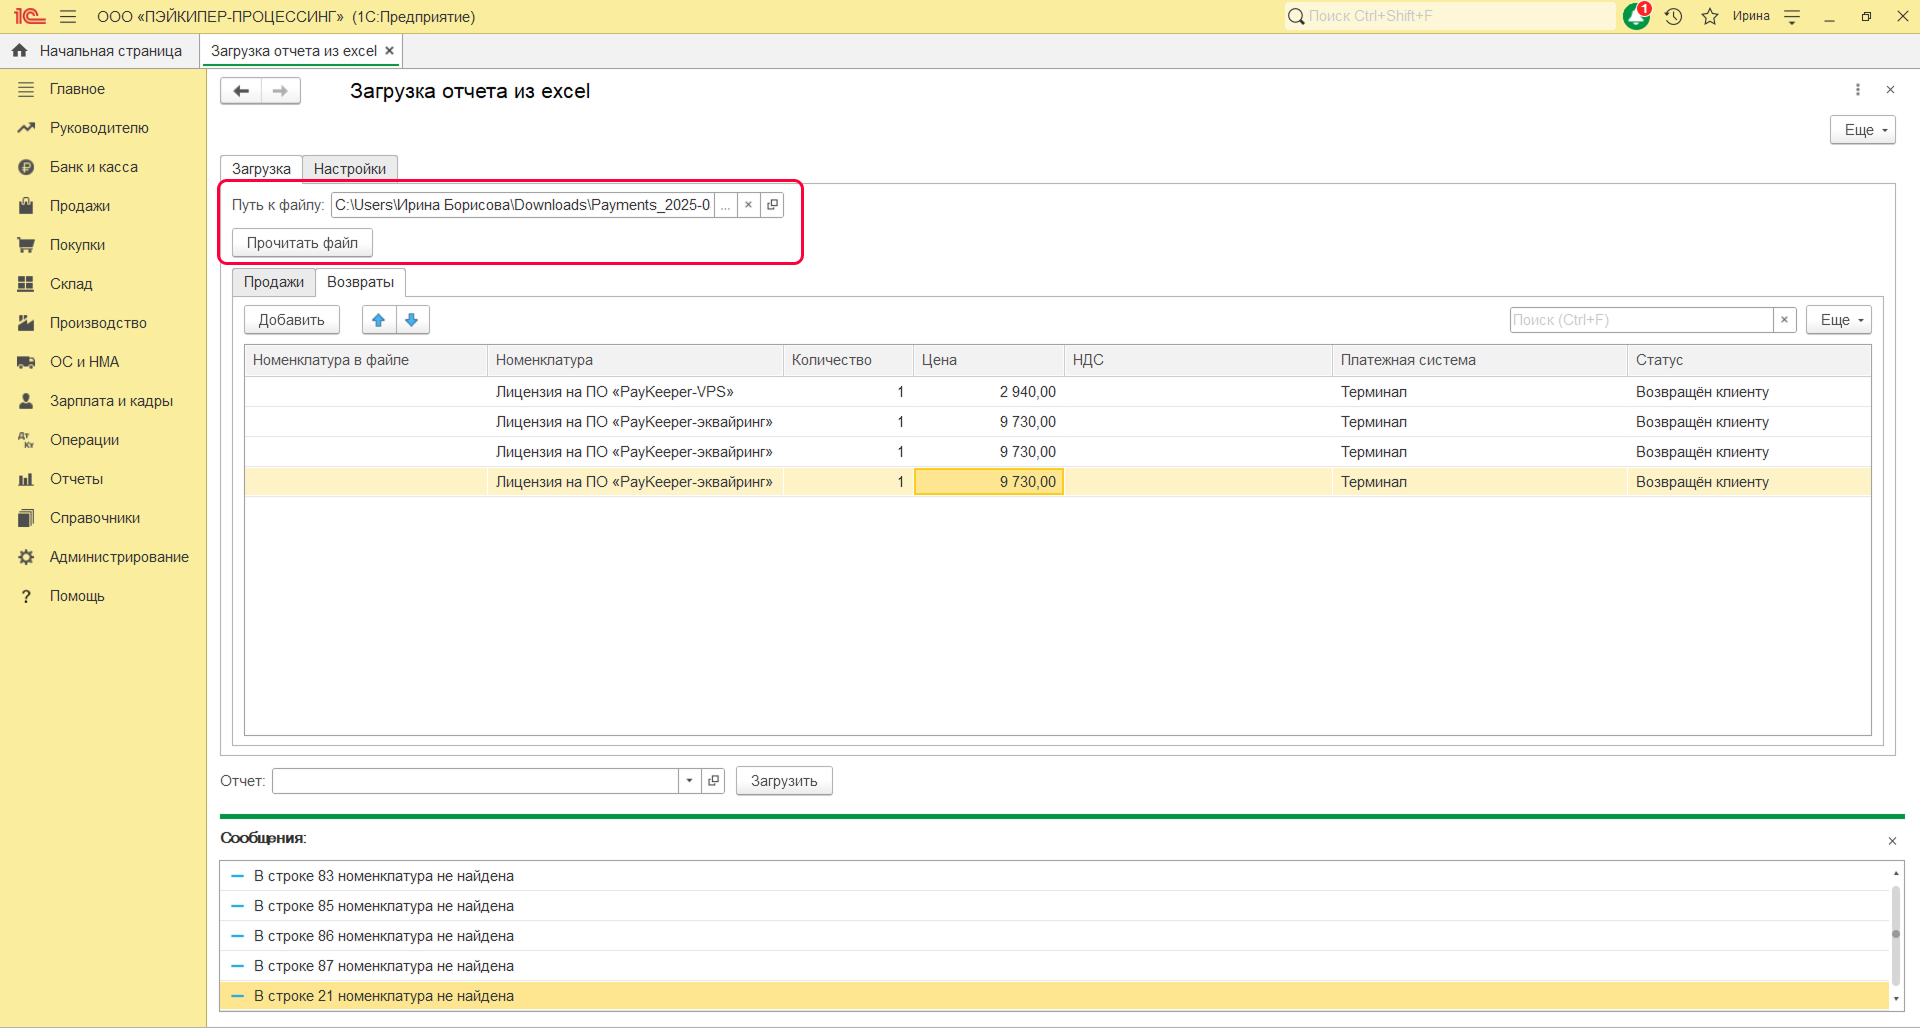1920x1028 pixels.
Task: Open the selected Отчет with open icon
Action: 713,781
